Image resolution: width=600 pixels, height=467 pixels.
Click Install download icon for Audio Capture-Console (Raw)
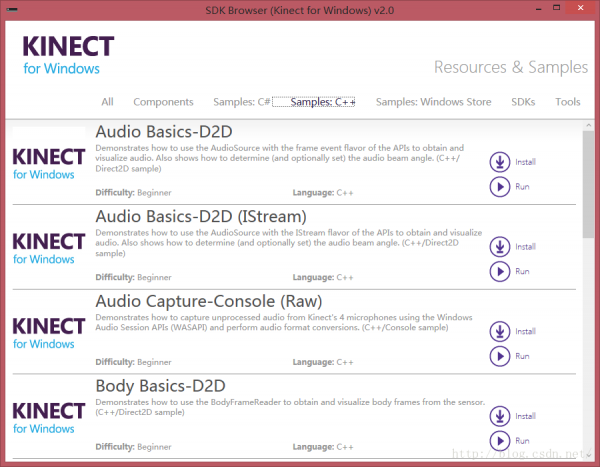[500, 331]
